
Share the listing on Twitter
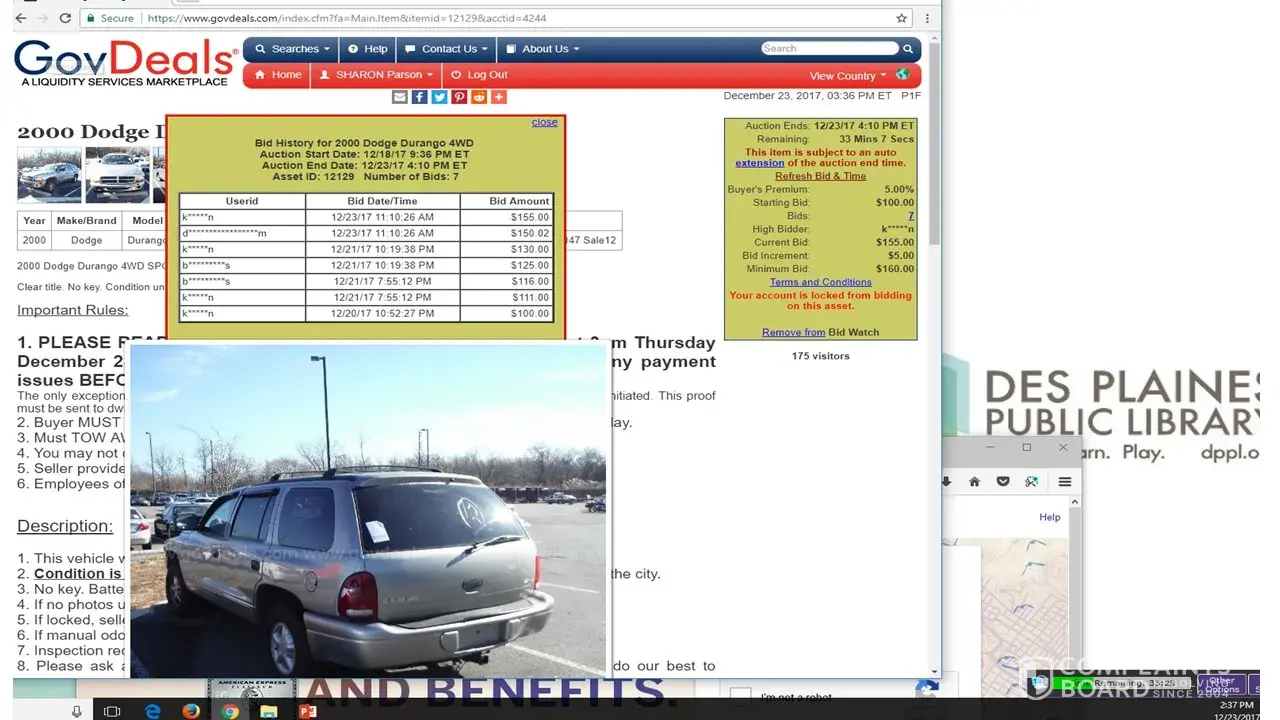(x=439, y=97)
